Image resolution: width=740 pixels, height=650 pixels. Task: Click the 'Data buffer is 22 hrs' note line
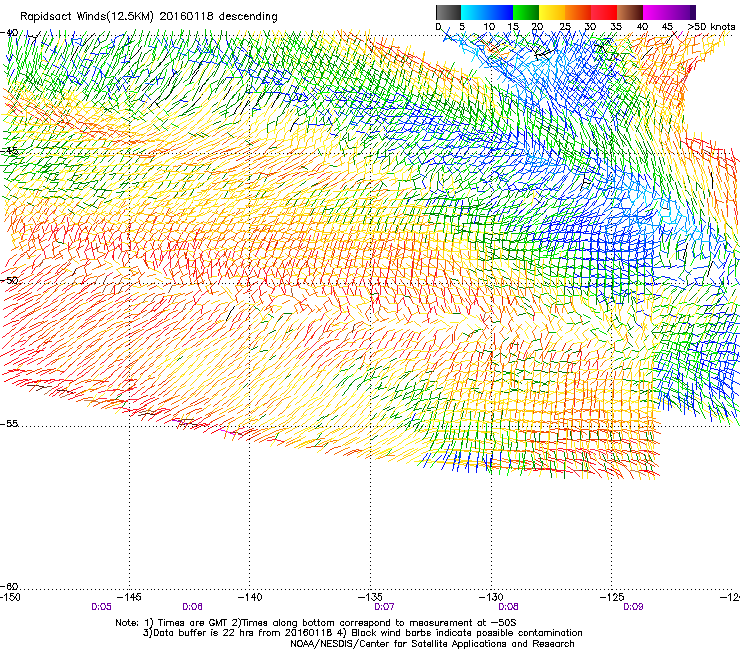[x=363, y=633]
